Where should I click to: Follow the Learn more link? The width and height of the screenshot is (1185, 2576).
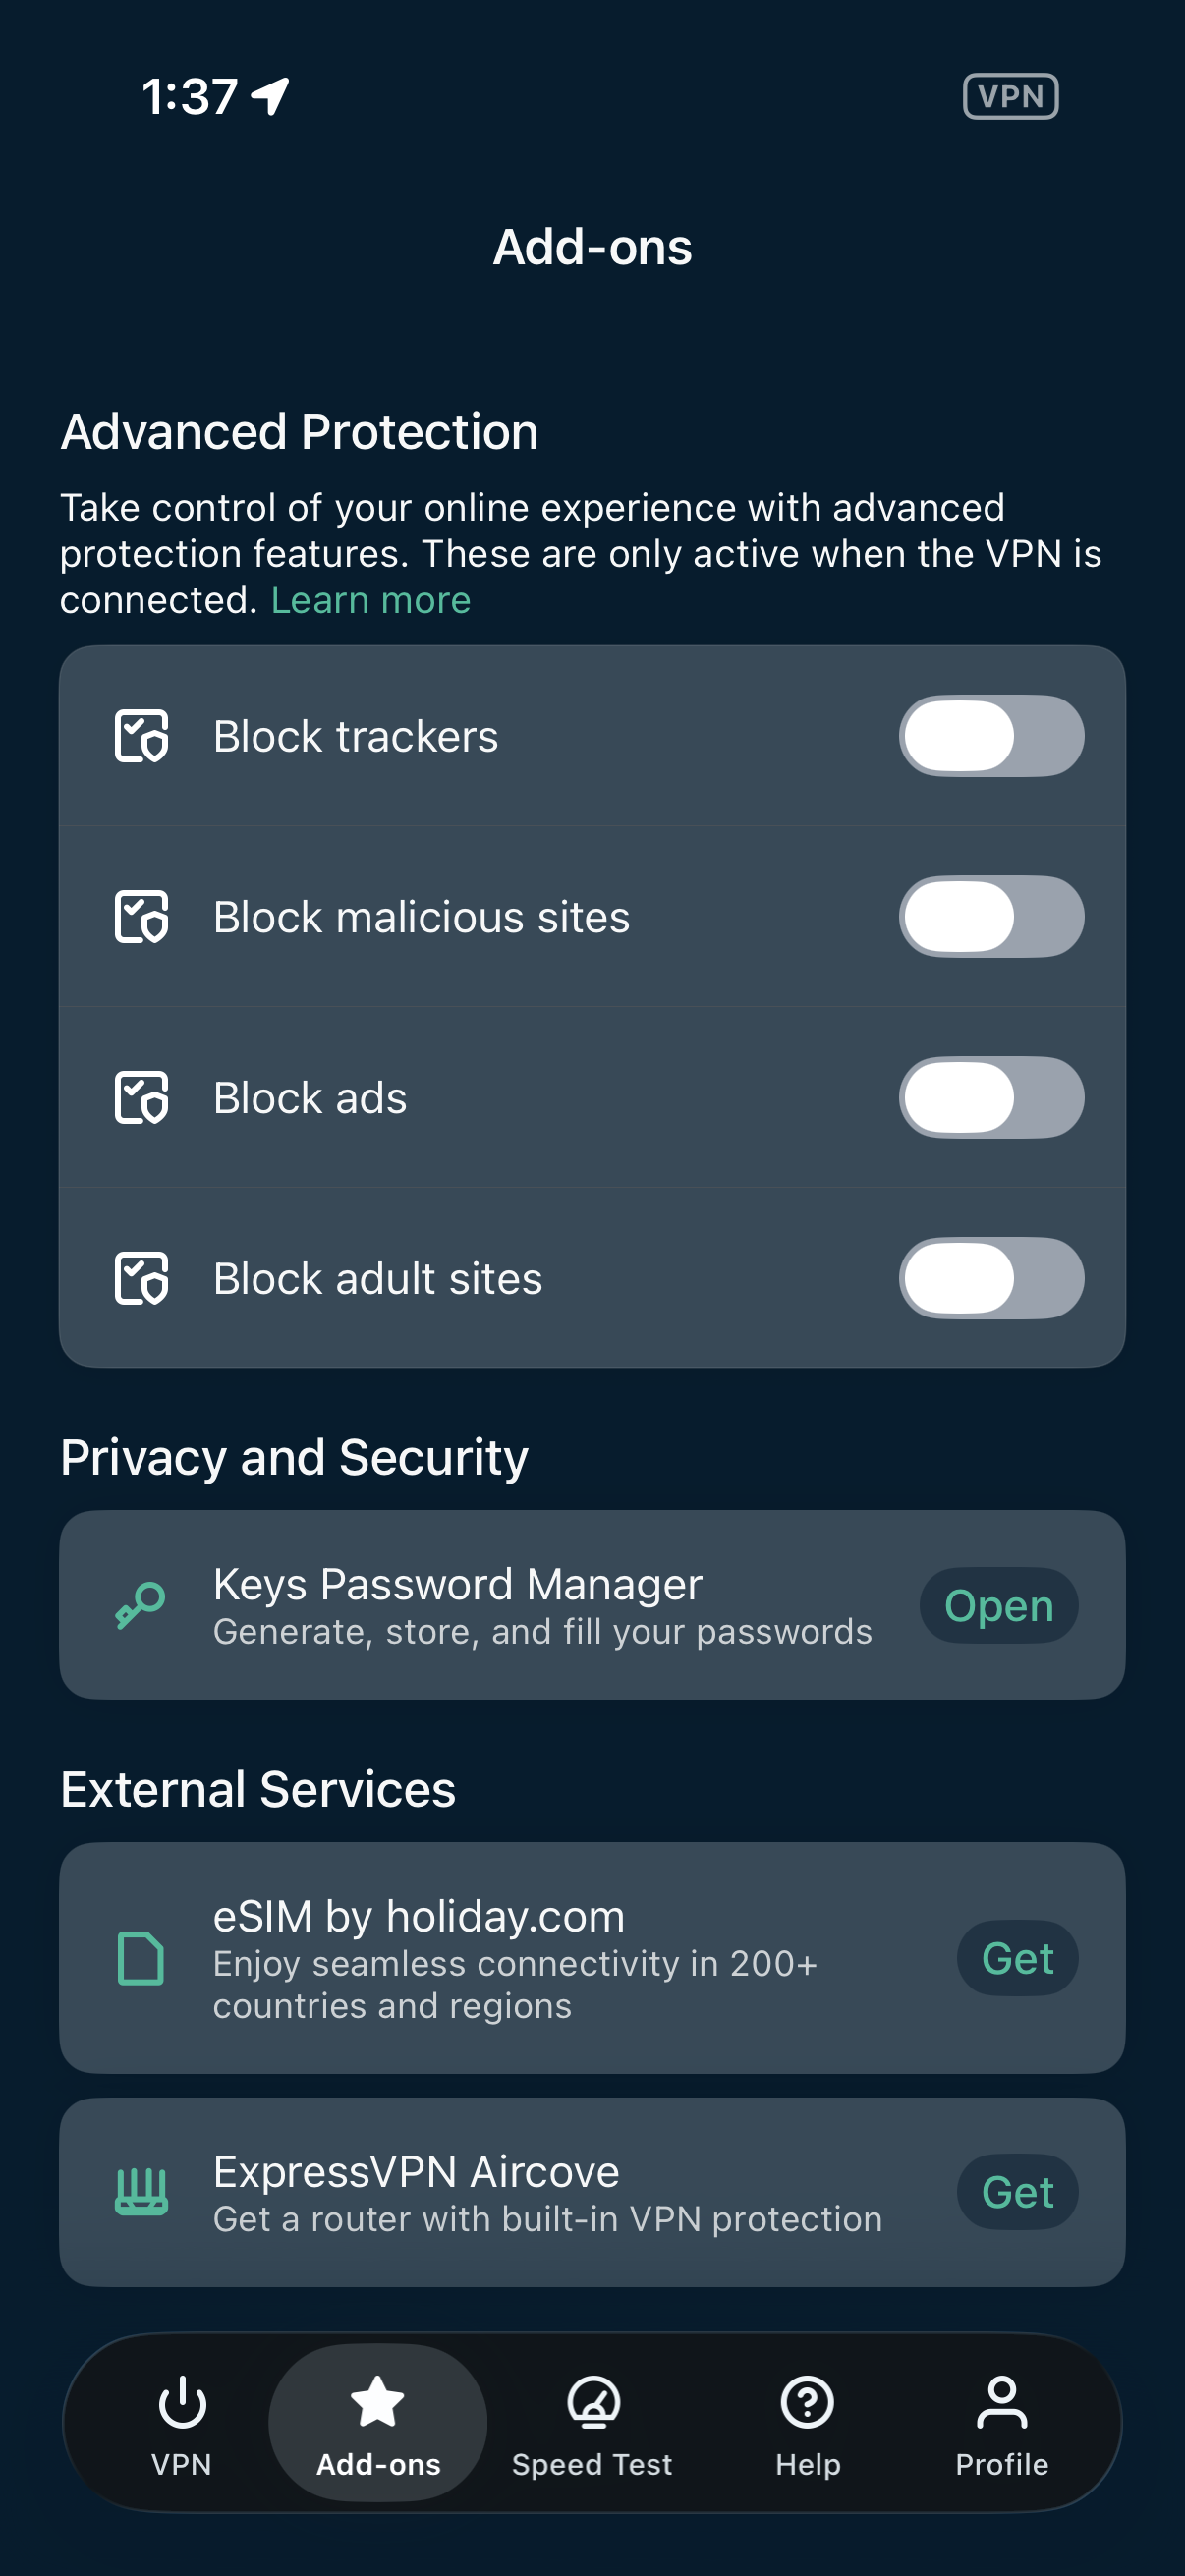click(x=370, y=600)
